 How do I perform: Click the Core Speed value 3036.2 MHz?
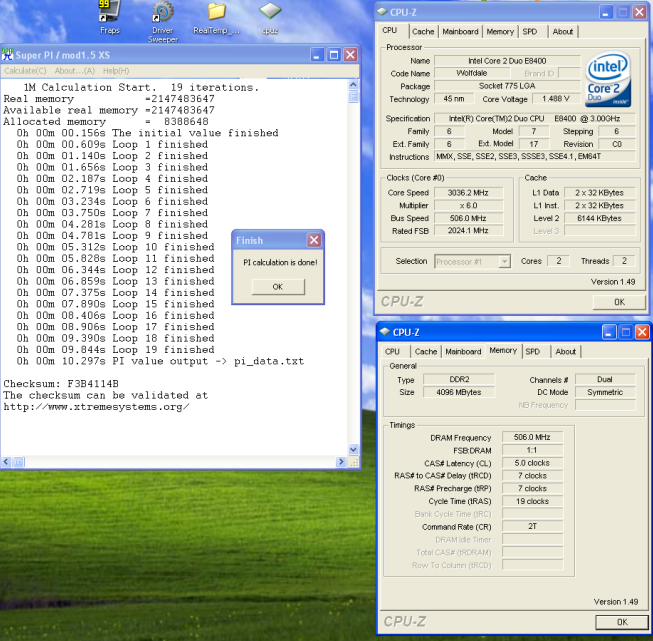468,193
